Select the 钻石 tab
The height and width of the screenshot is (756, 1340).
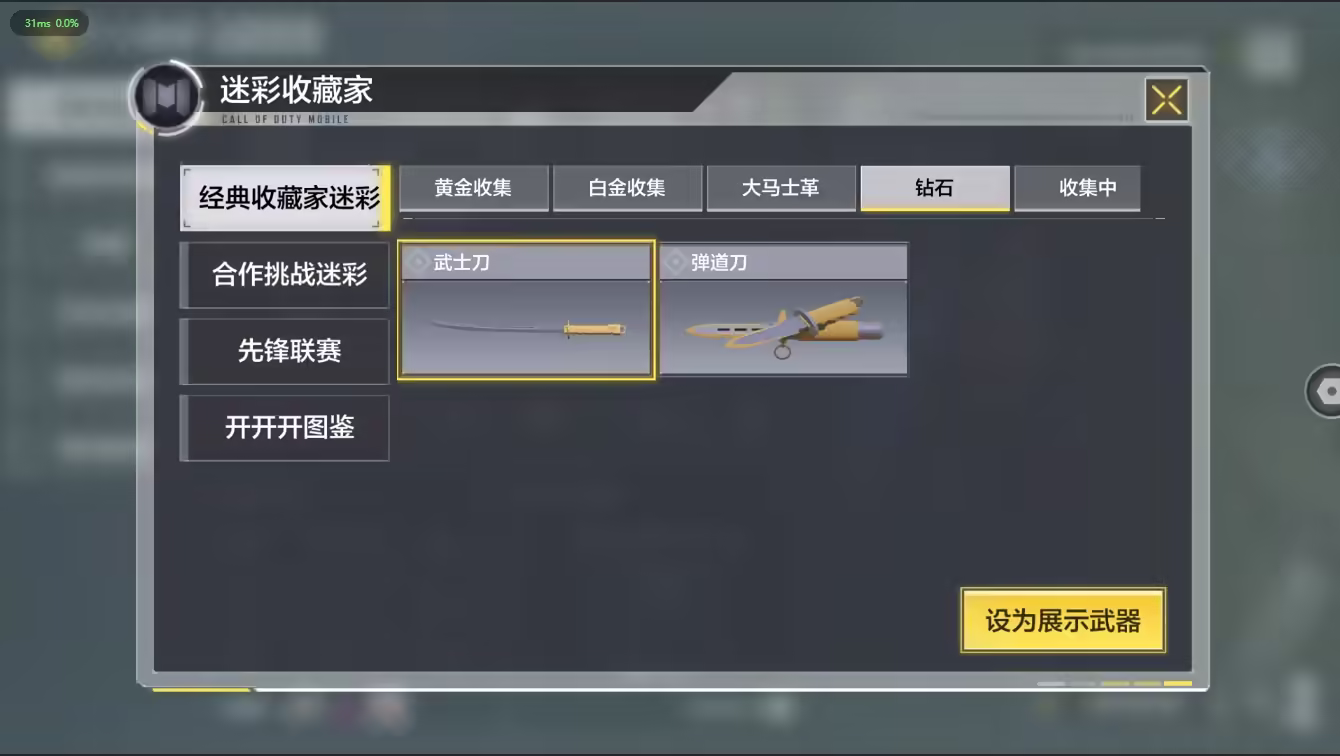(935, 188)
